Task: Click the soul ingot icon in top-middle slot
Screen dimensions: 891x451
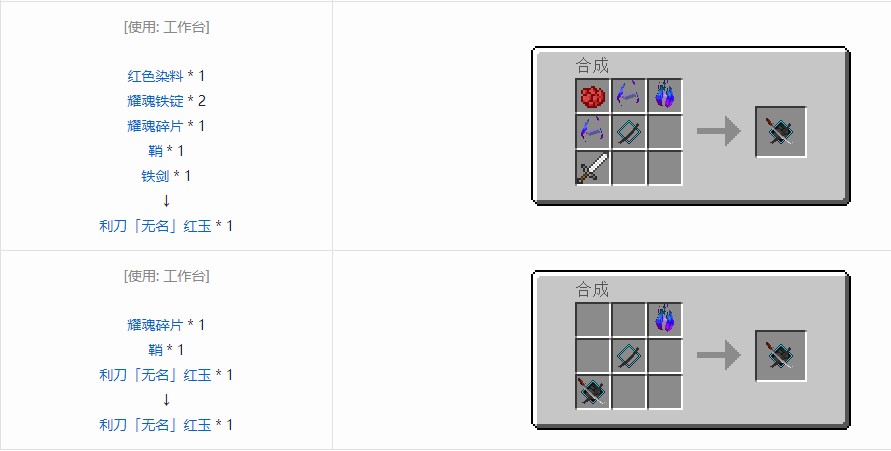Action: (x=628, y=95)
